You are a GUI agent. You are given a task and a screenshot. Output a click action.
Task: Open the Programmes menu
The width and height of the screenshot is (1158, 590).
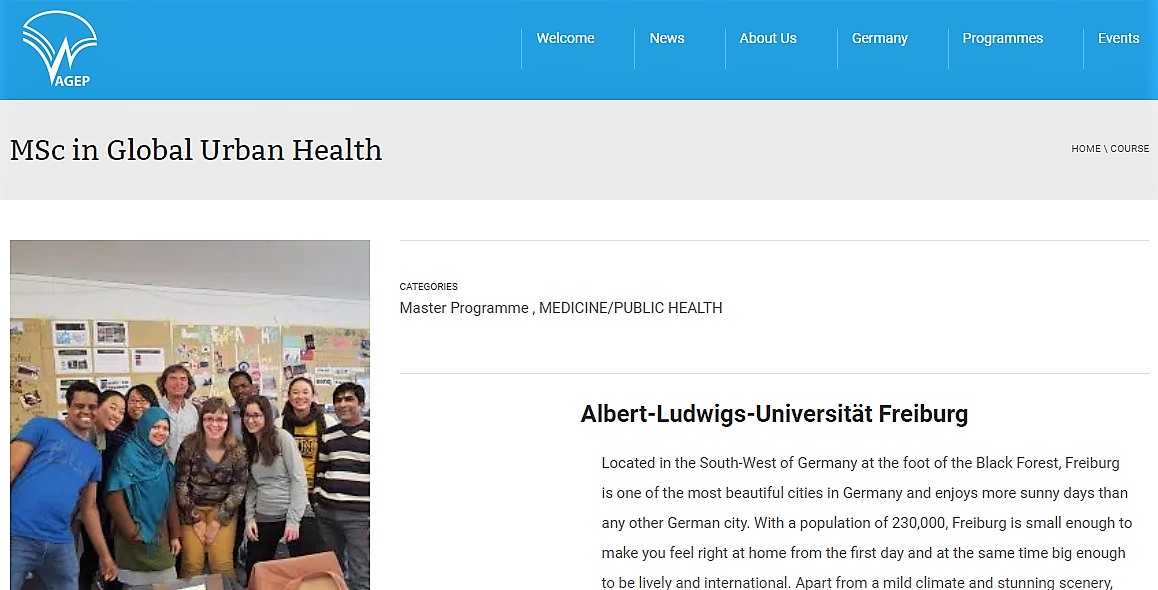(x=1003, y=38)
